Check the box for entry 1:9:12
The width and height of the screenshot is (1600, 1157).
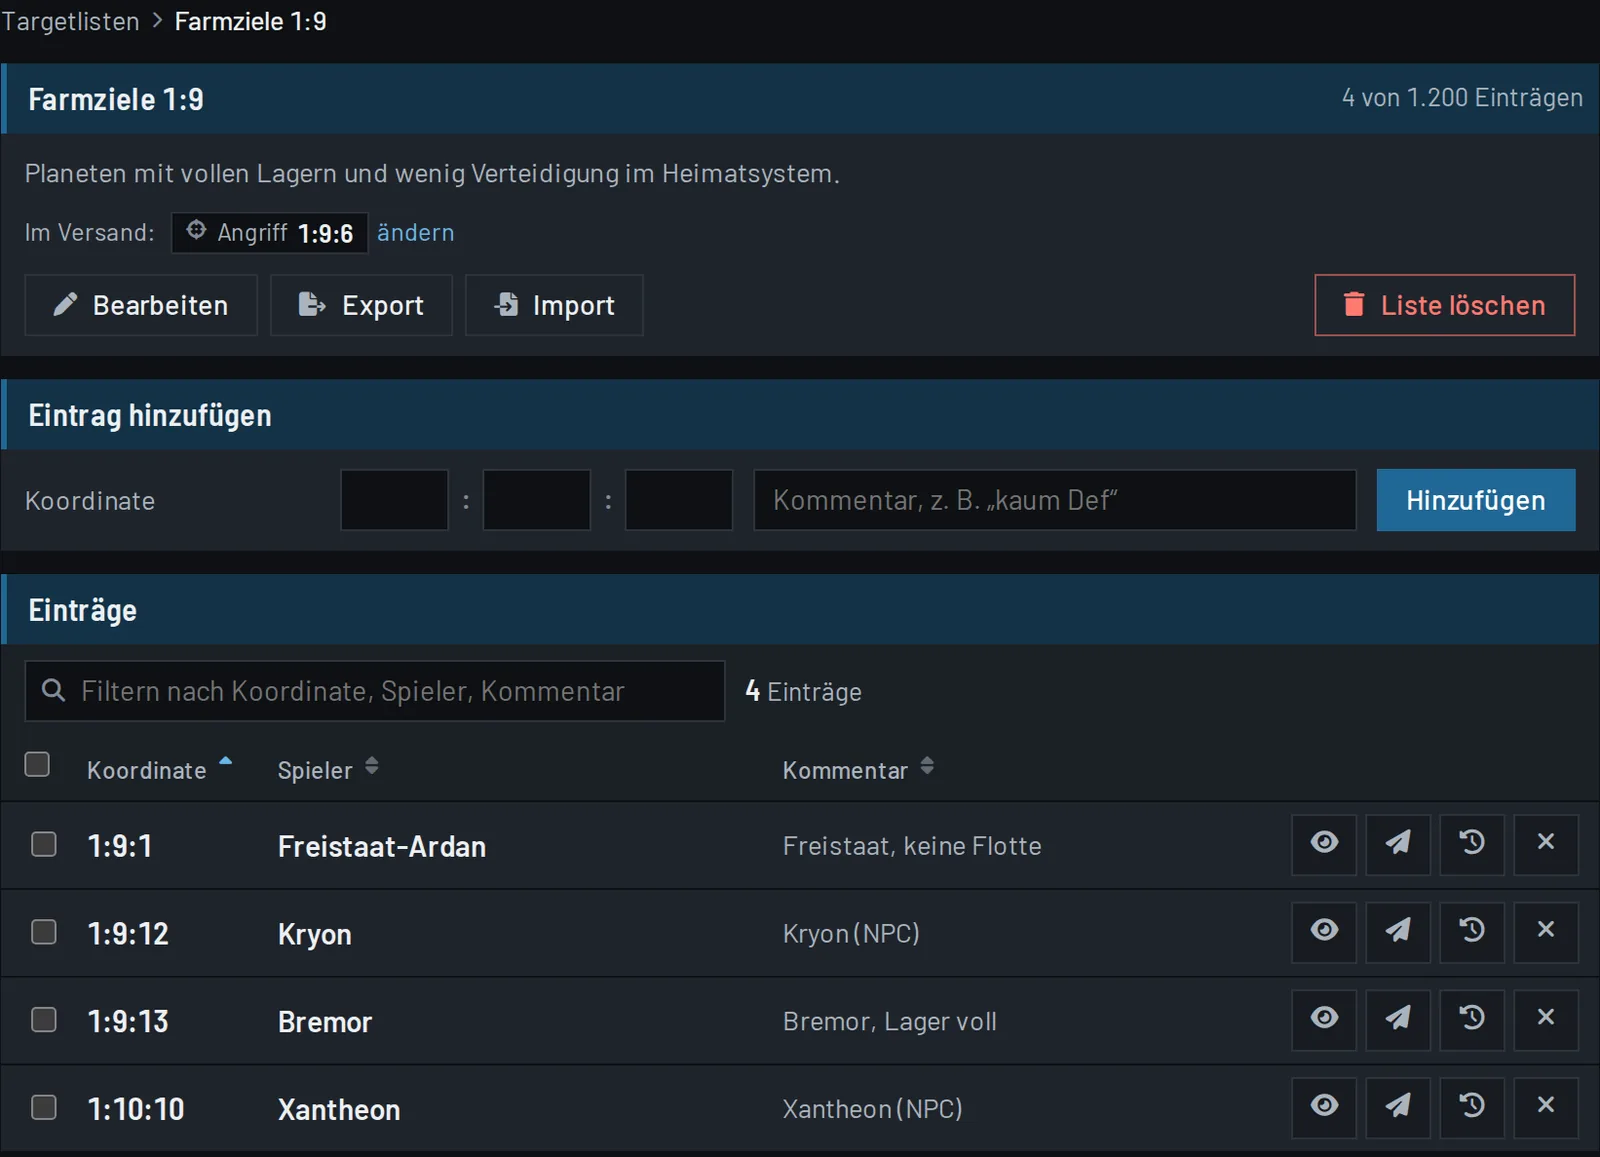(44, 933)
